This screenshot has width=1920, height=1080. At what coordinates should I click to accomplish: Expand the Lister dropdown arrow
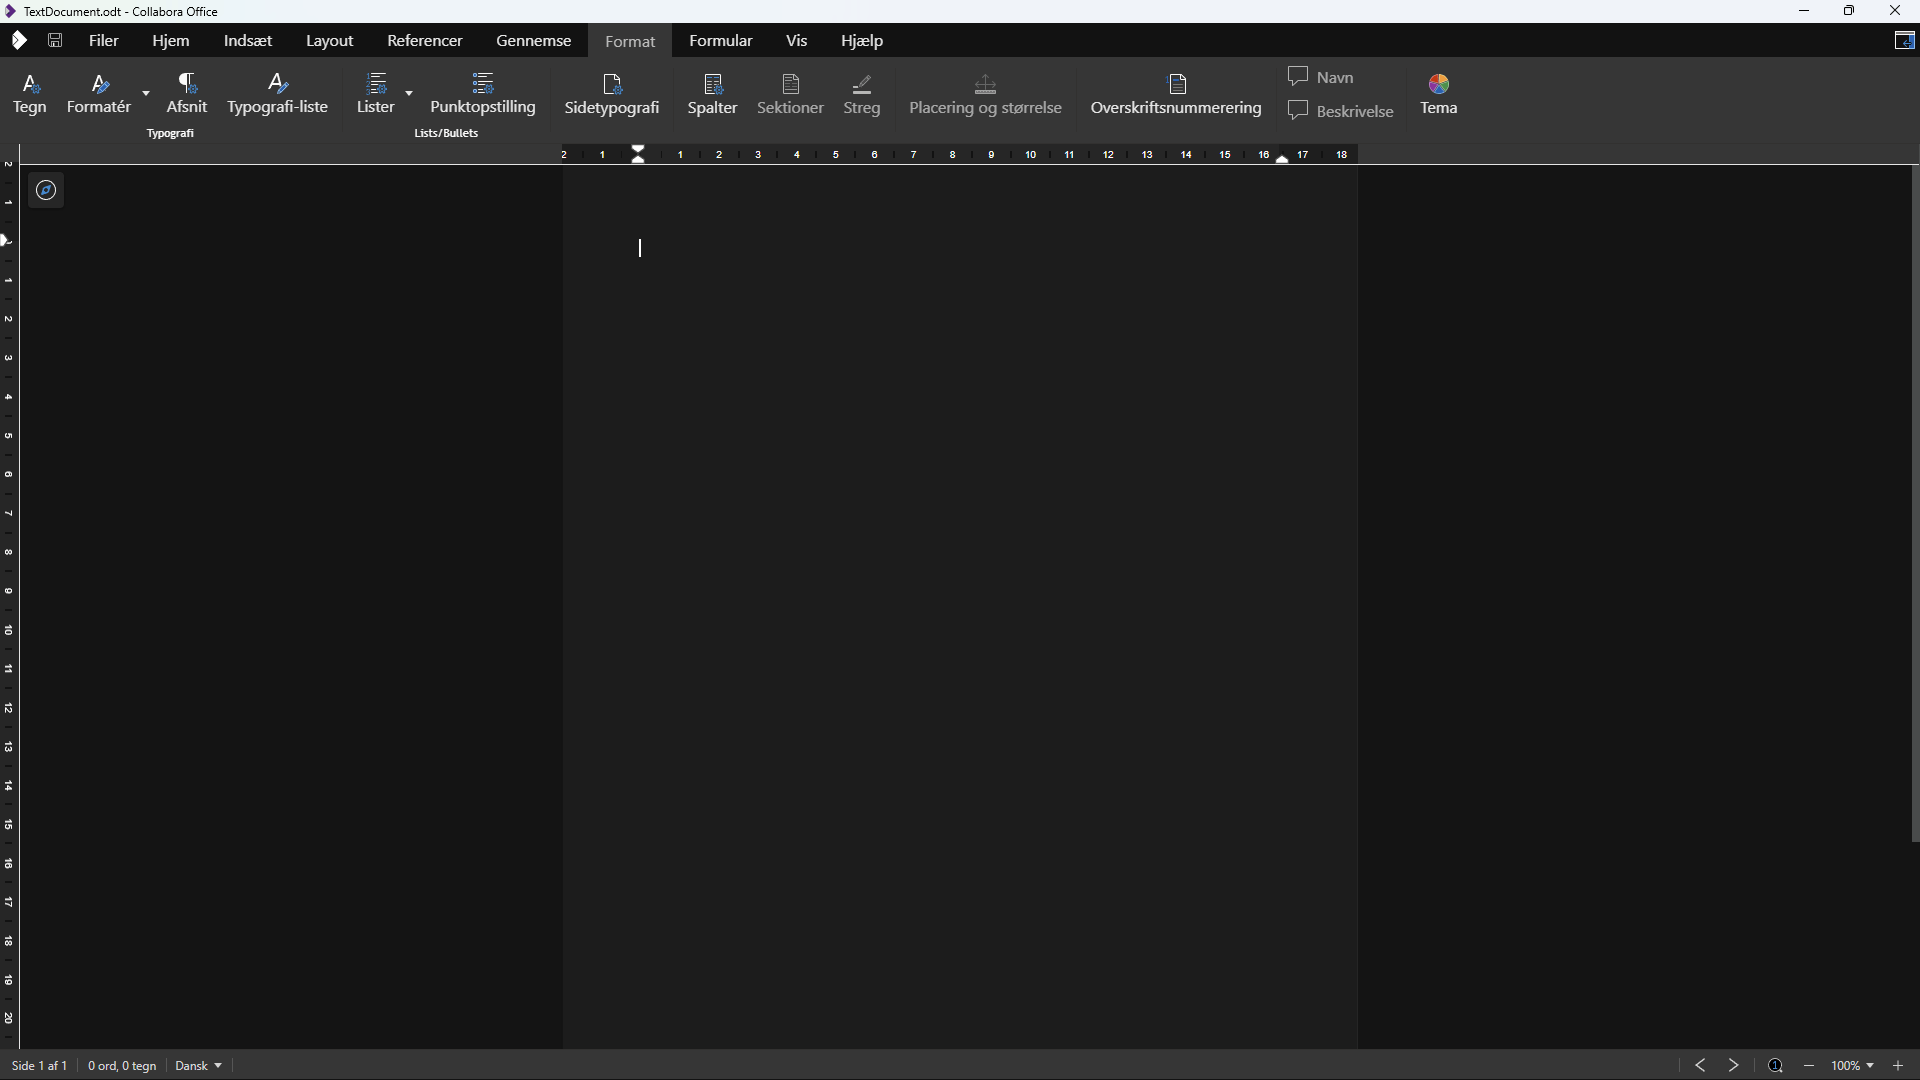pos(409,94)
